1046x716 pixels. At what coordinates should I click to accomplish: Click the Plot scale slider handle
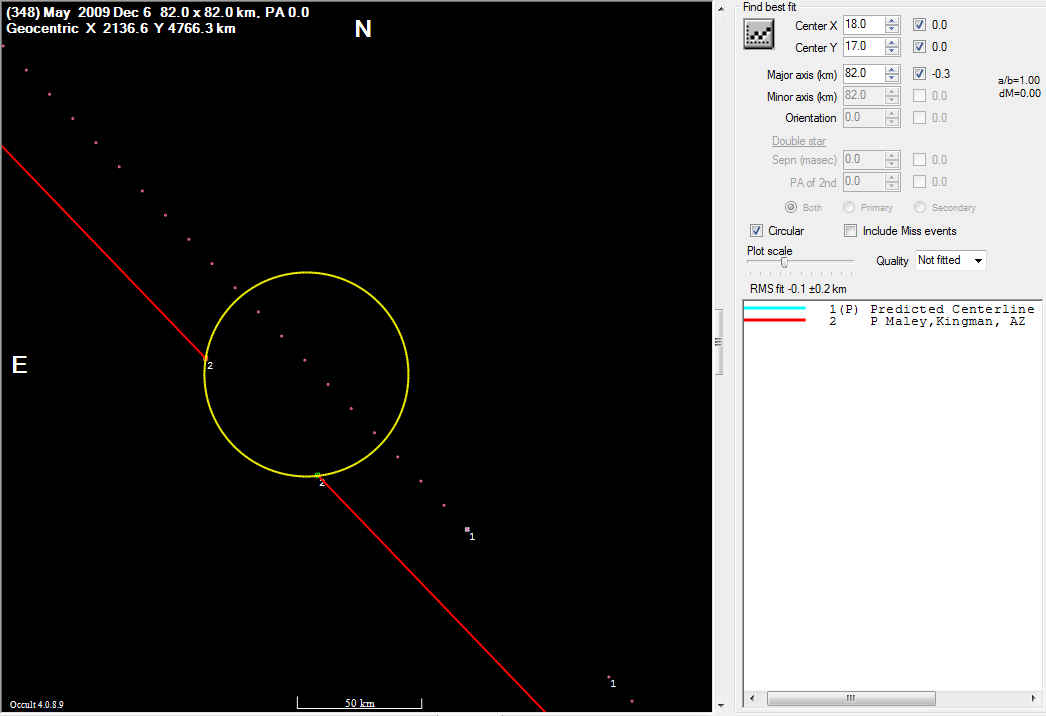pos(784,263)
